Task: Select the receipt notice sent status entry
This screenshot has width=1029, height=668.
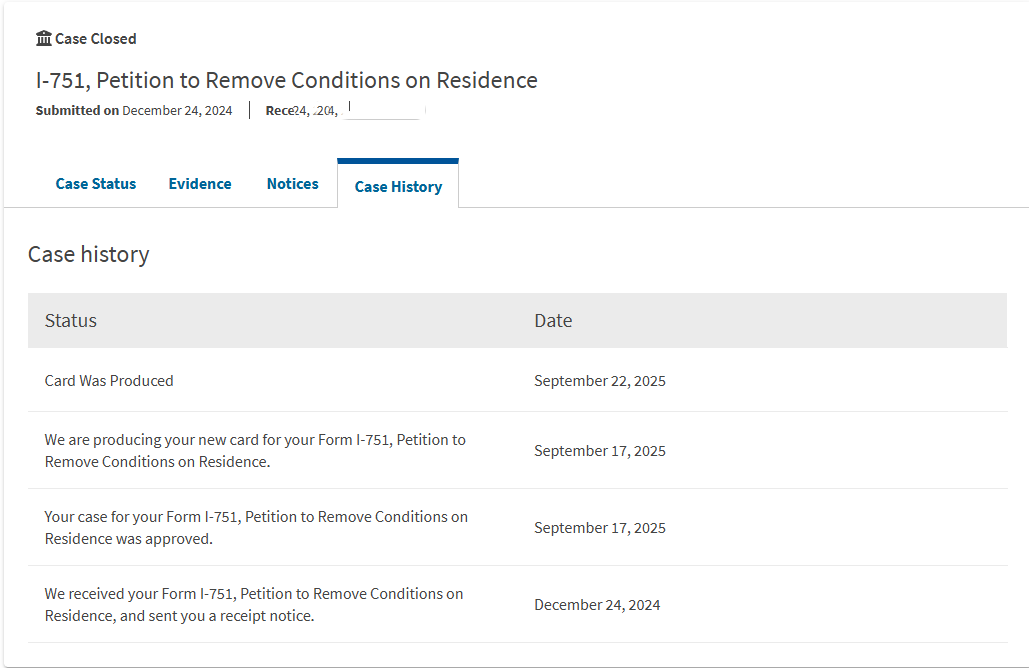Action: tap(254, 604)
